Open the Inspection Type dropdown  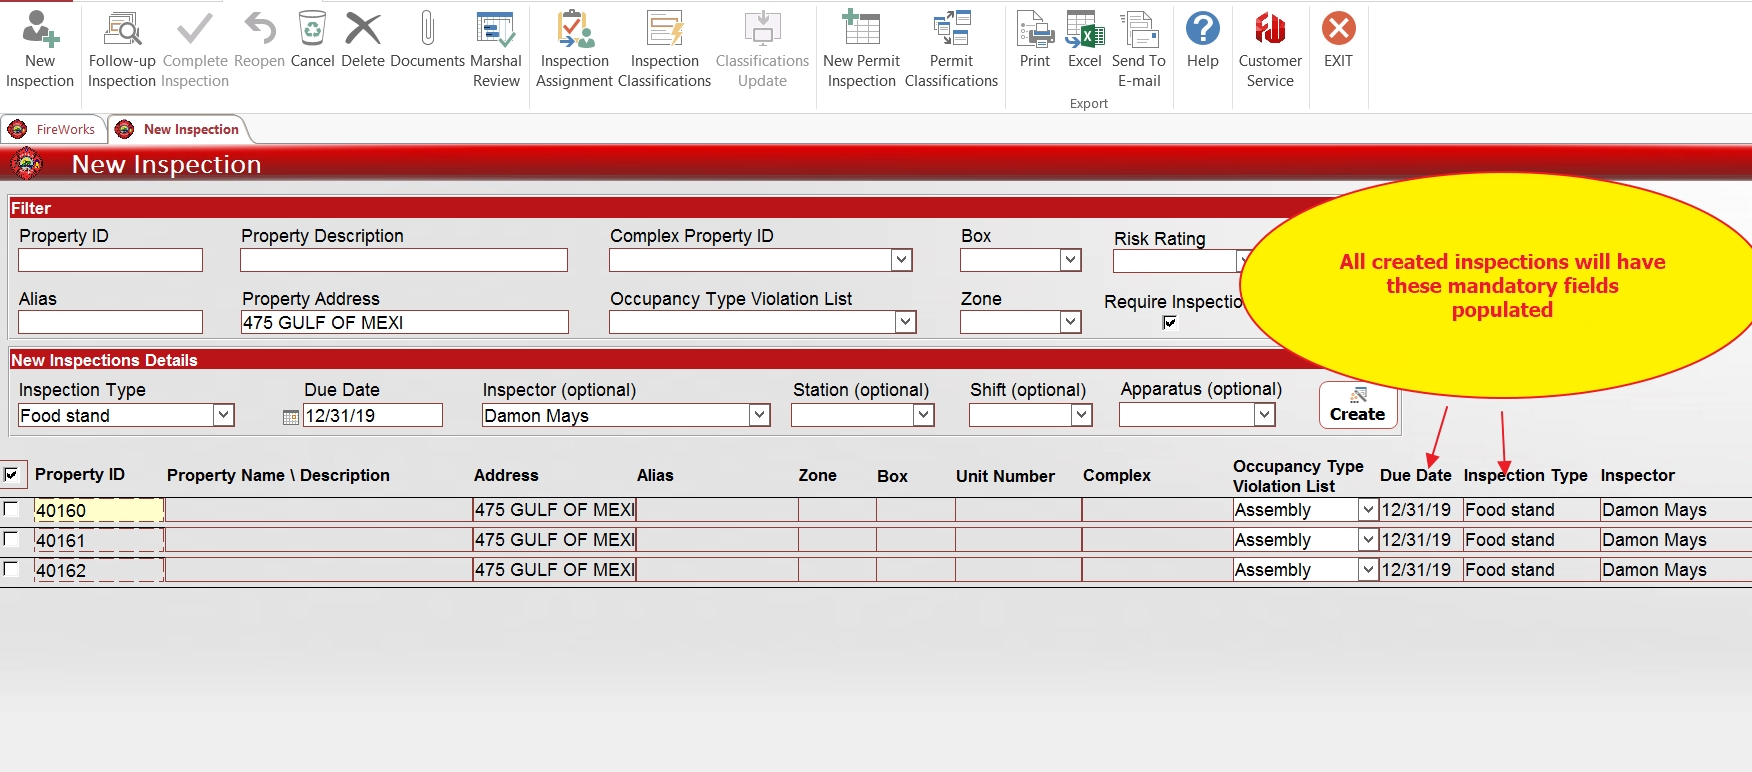(224, 415)
